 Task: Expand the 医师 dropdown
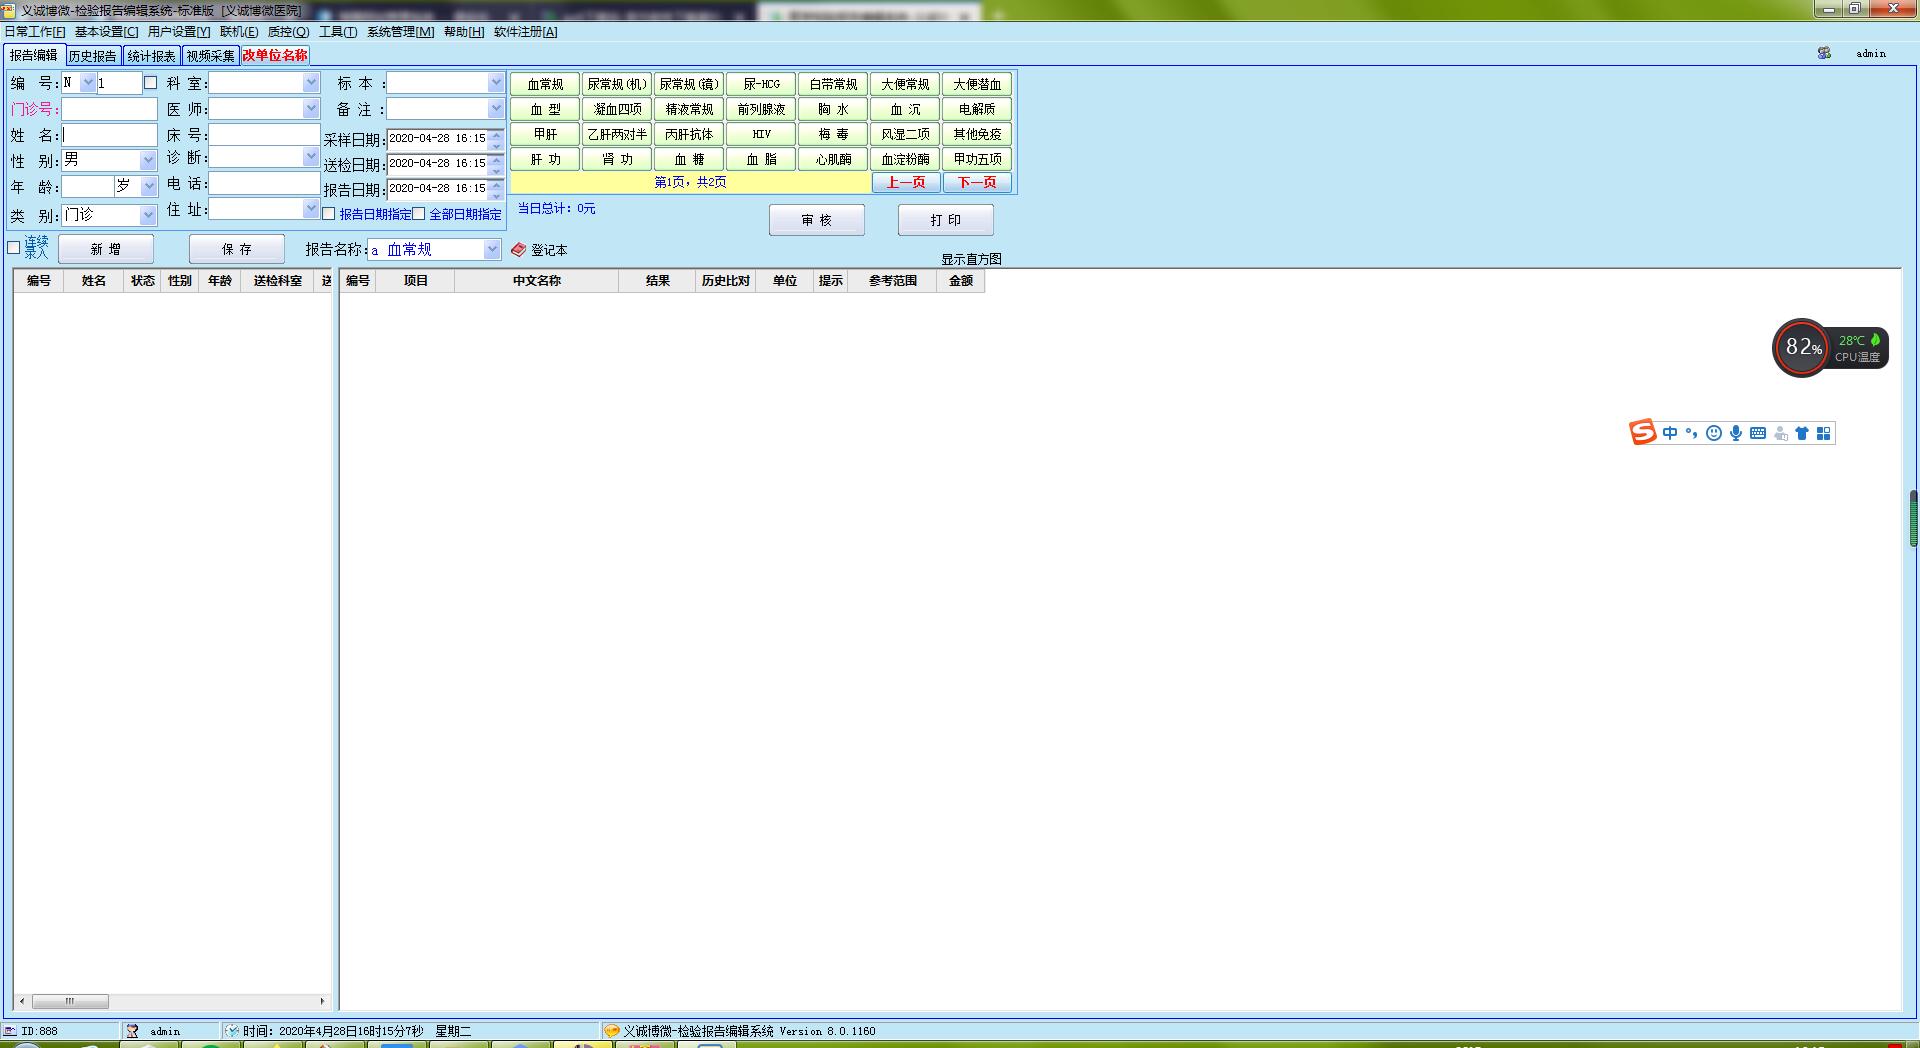pos(311,108)
